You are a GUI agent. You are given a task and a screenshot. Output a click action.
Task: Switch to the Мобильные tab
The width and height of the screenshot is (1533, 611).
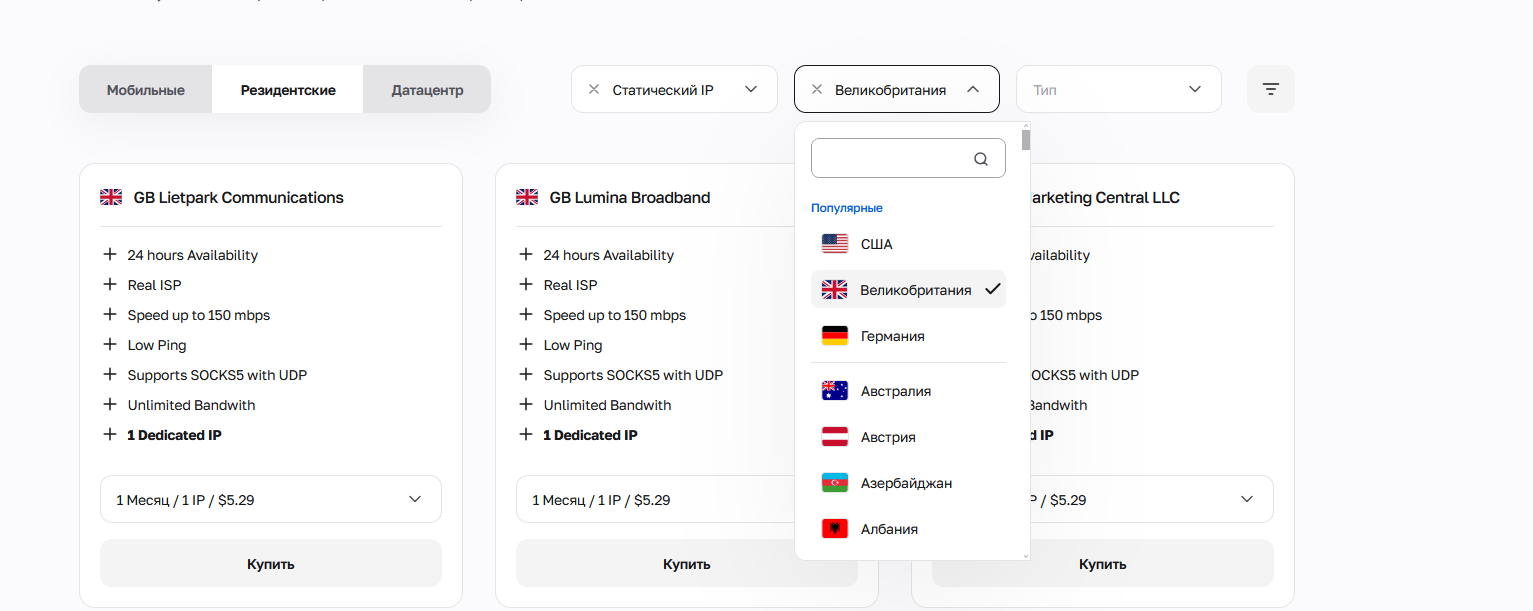pyautogui.click(x=146, y=90)
